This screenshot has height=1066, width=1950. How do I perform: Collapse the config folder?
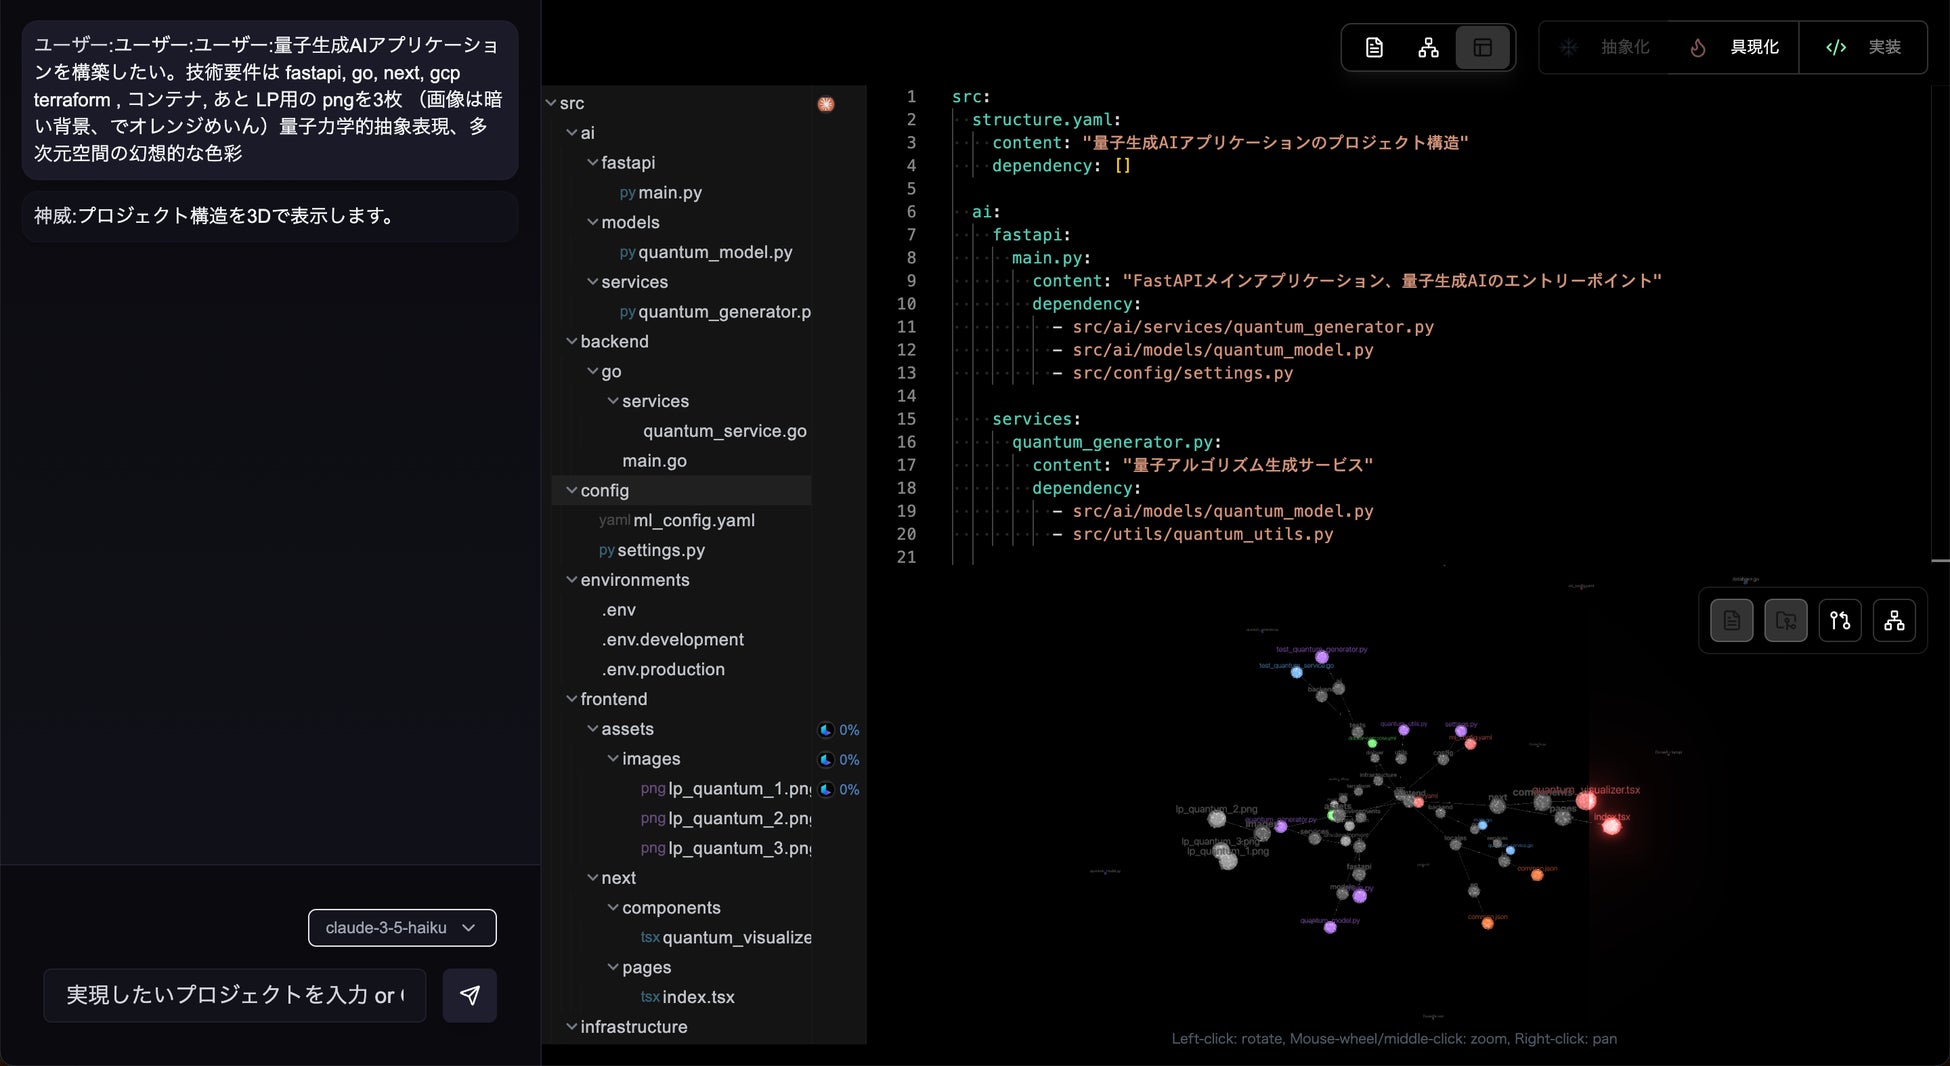click(572, 491)
